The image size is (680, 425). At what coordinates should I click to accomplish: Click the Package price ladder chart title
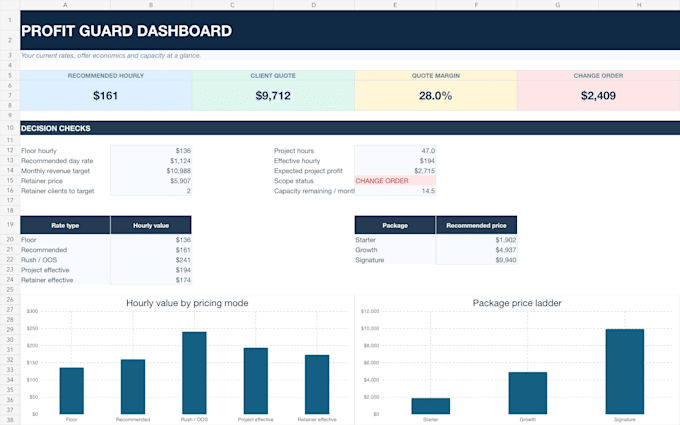click(x=517, y=303)
